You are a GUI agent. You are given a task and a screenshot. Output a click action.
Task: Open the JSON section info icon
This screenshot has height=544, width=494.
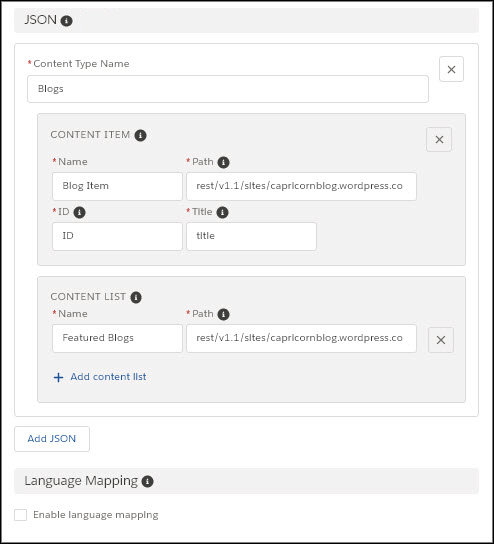click(x=66, y=21)
